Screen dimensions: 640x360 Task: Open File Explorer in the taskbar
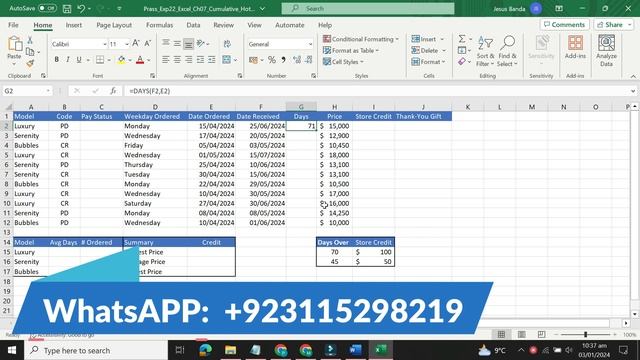(x=230, y=350)
